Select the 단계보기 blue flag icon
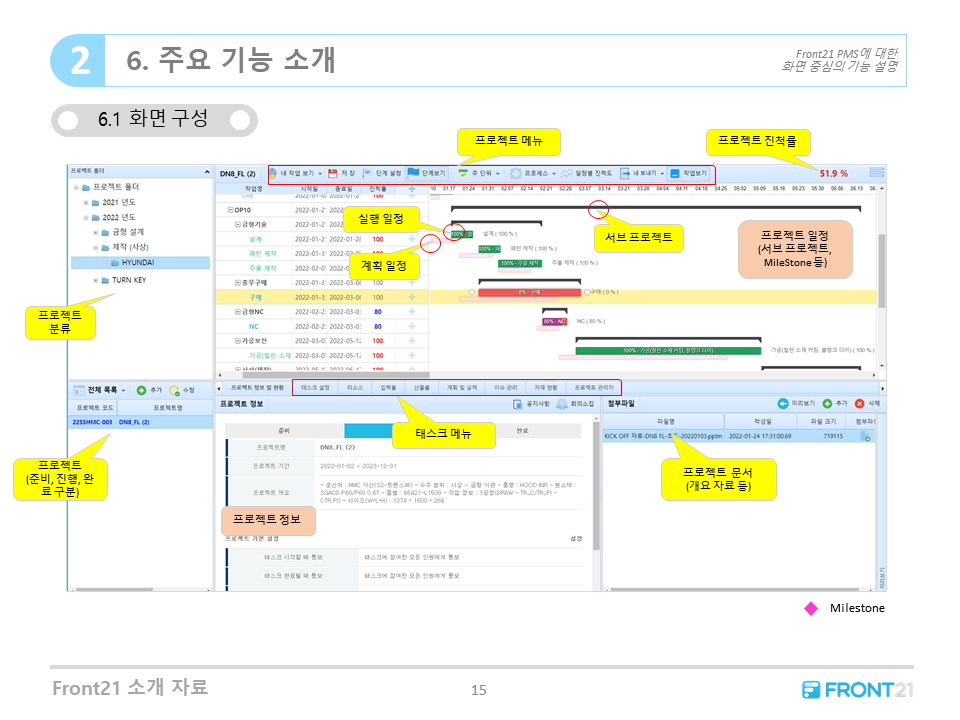The height and width of the screenshot is (720, 960). (413, 173)
